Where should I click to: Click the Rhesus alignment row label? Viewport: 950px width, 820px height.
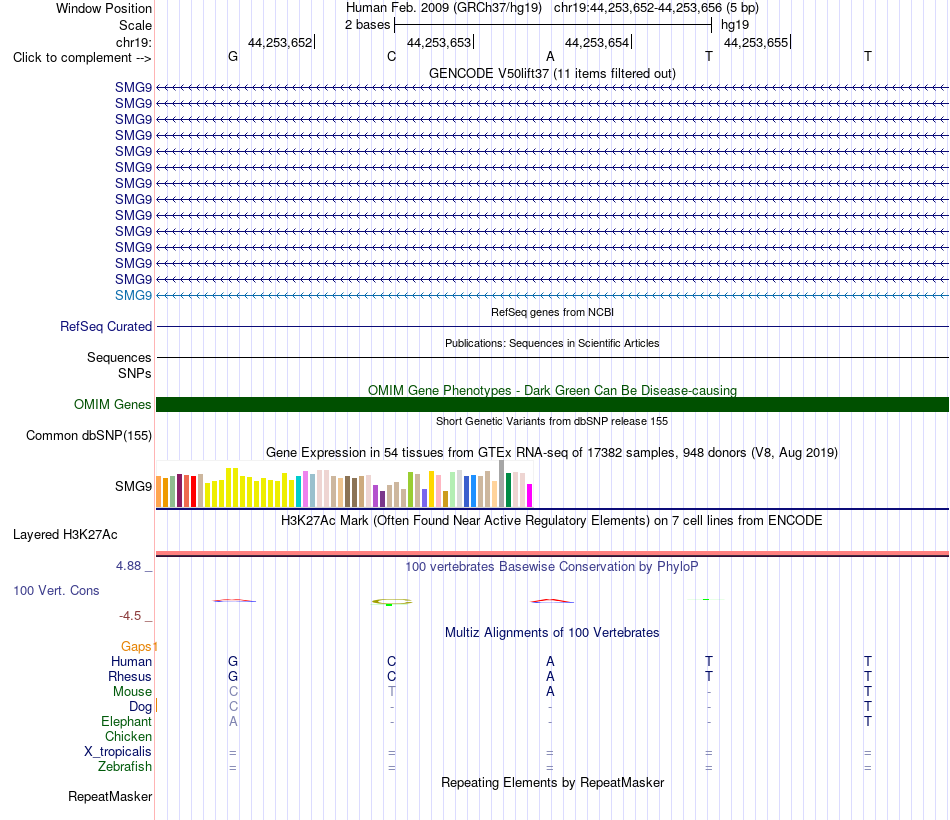point(130,676)
